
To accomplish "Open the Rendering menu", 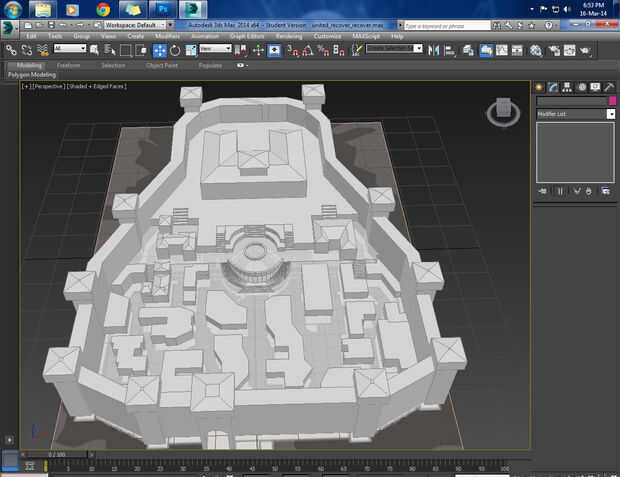I will 289,36.
